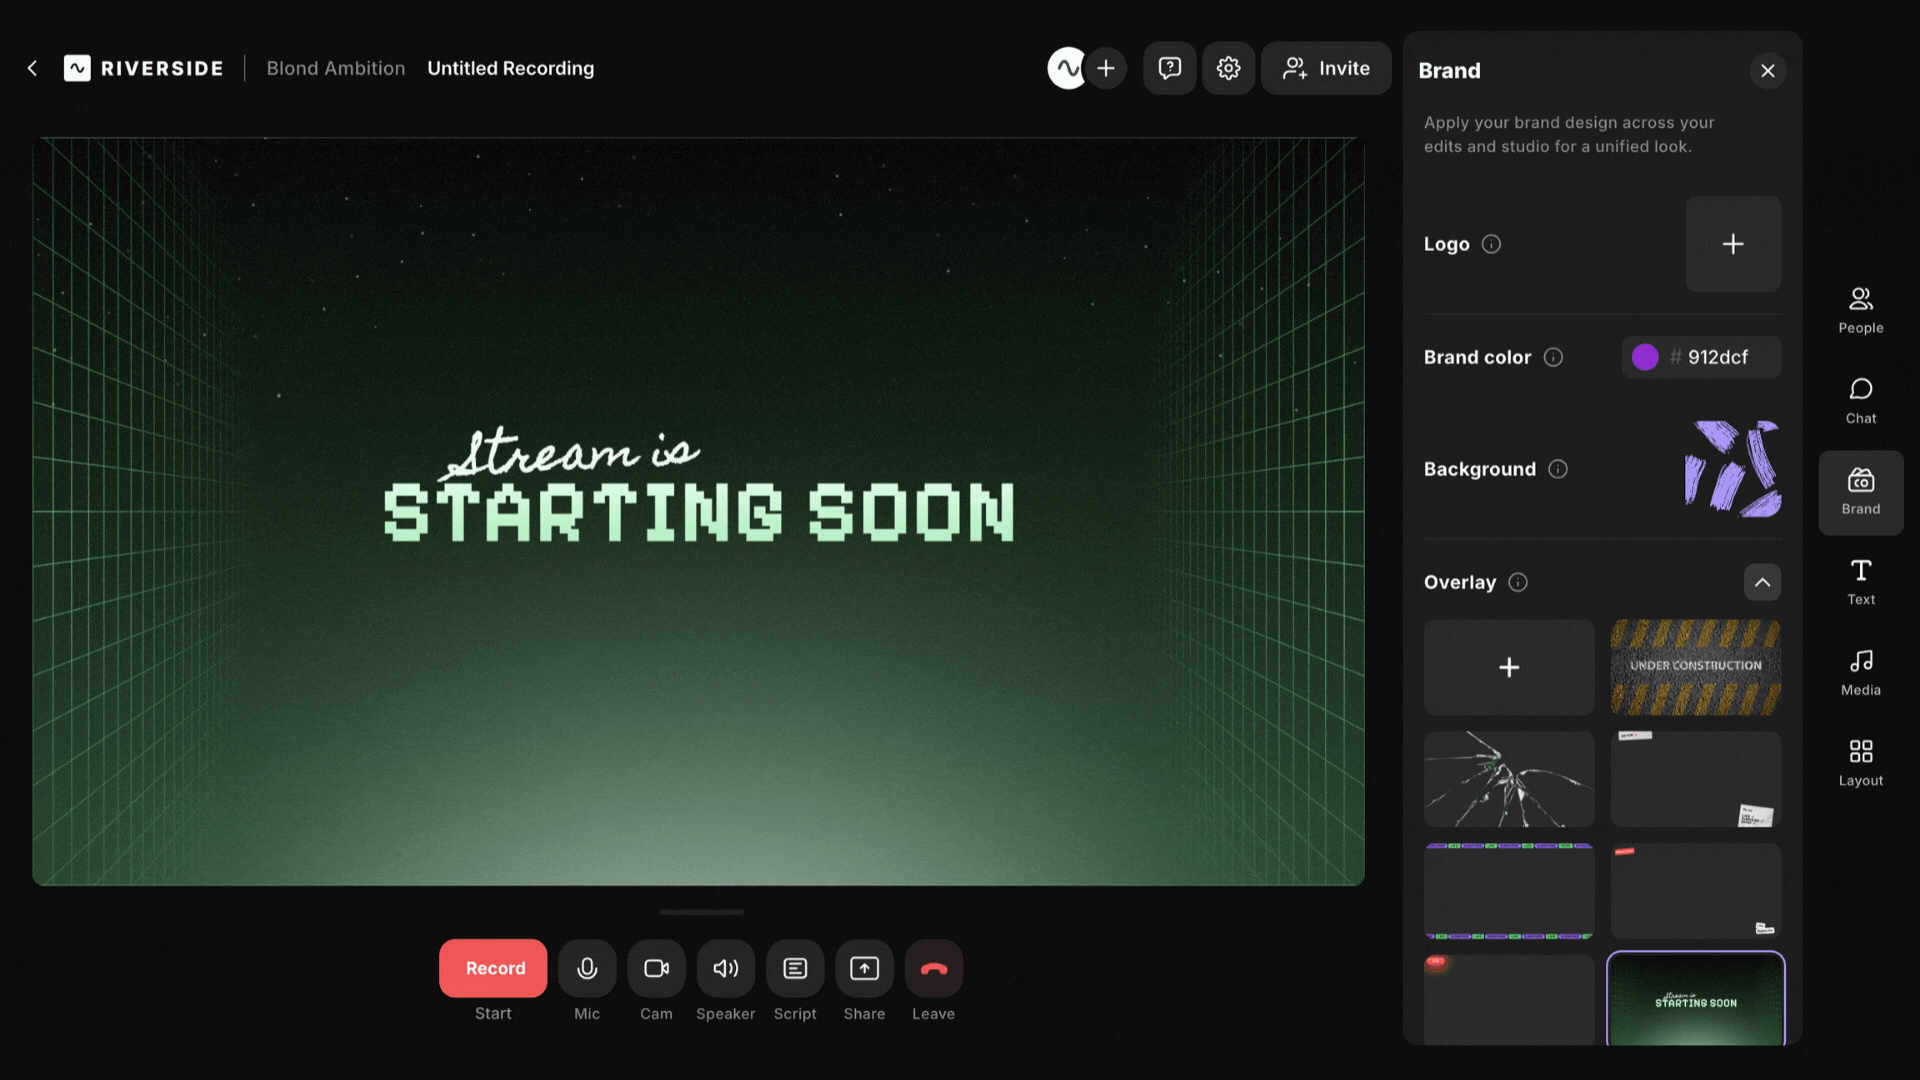Click info icon beside Brand color

pyautogui.click(x=1553, y=357)
